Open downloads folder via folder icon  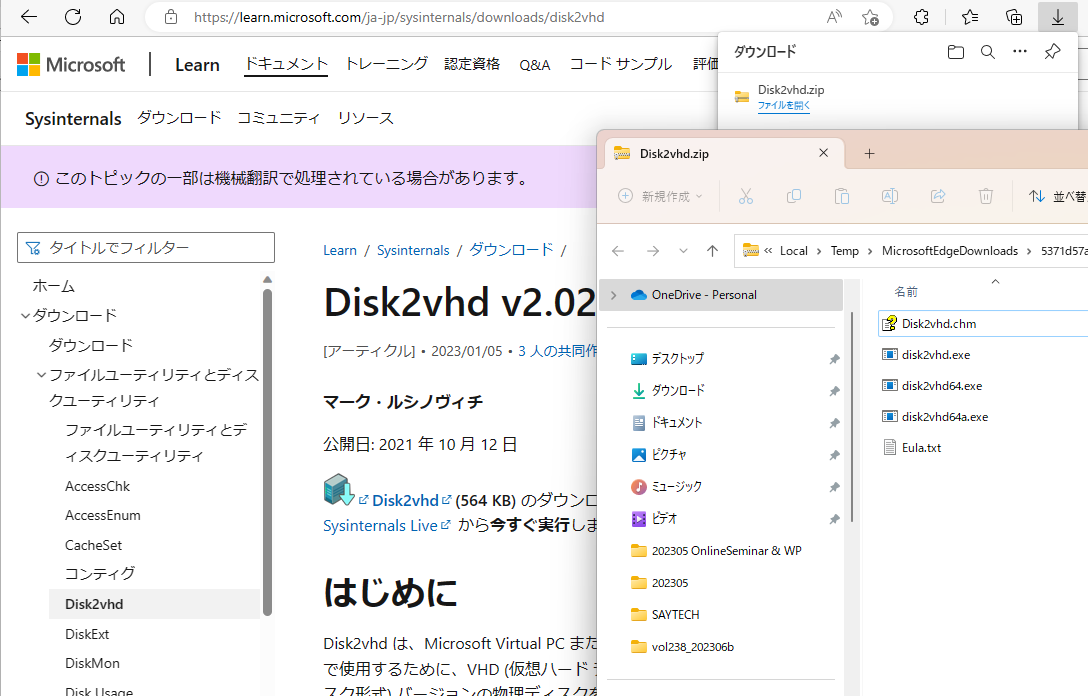pos(955,51)
